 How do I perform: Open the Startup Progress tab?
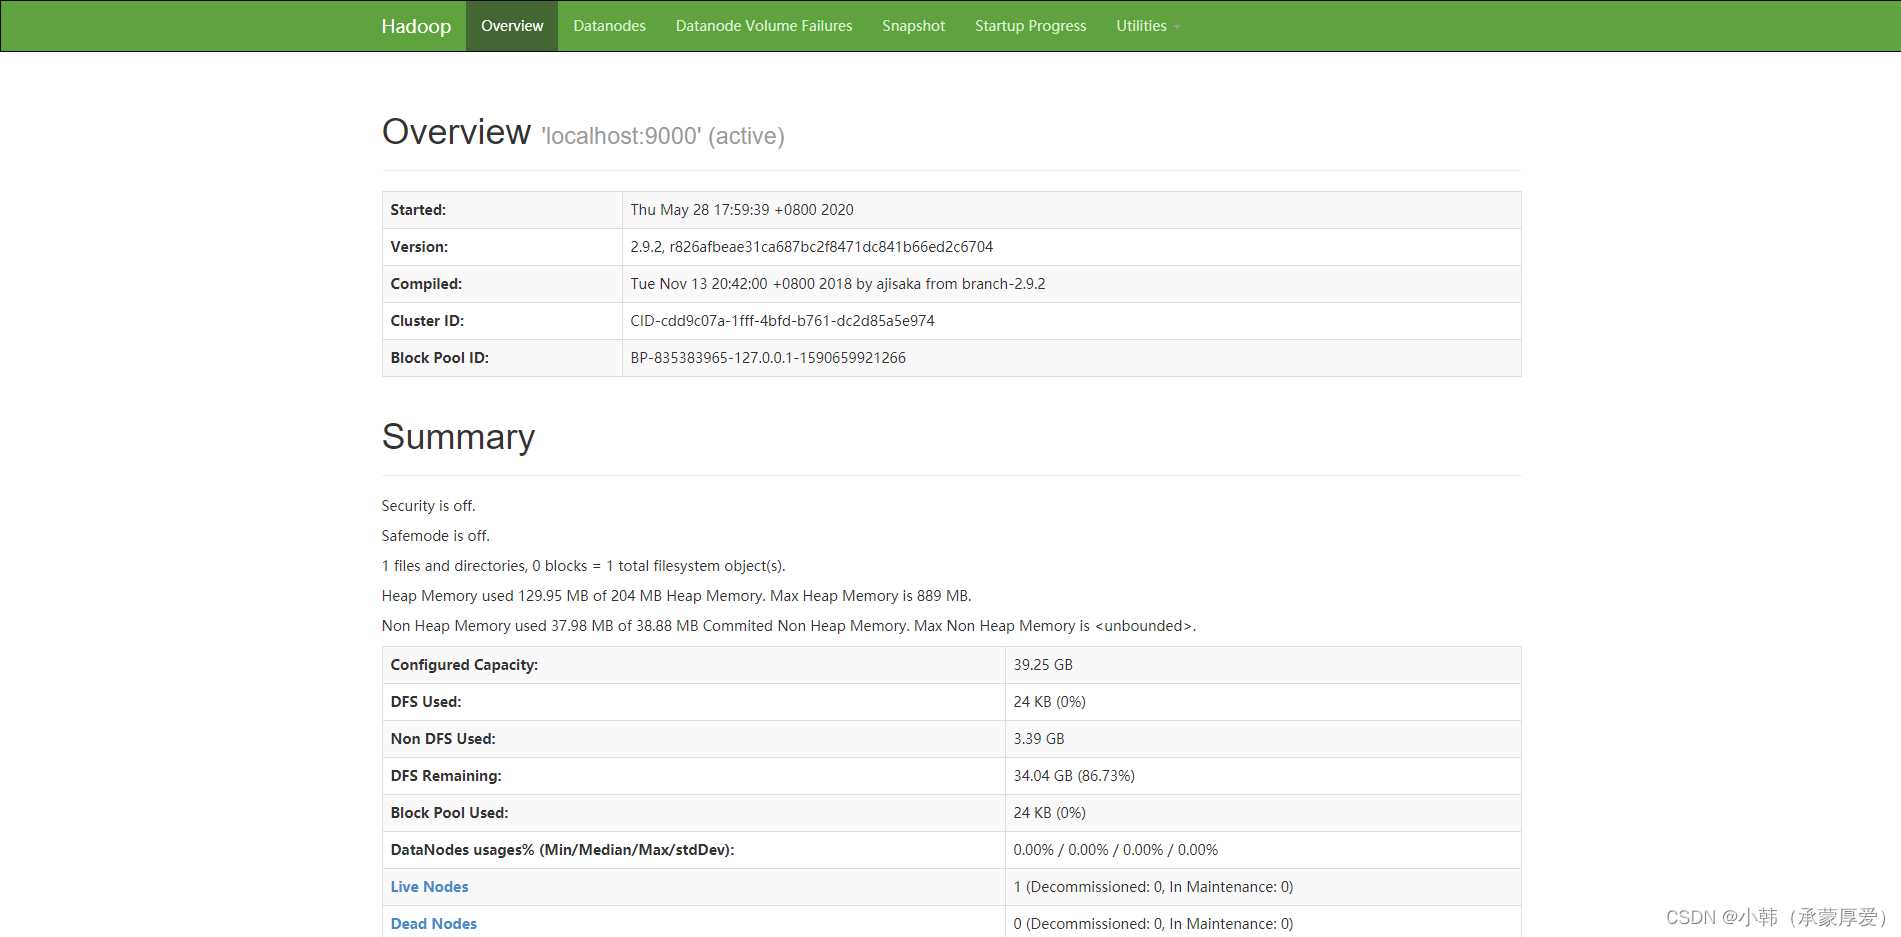tap(1030, 26)
